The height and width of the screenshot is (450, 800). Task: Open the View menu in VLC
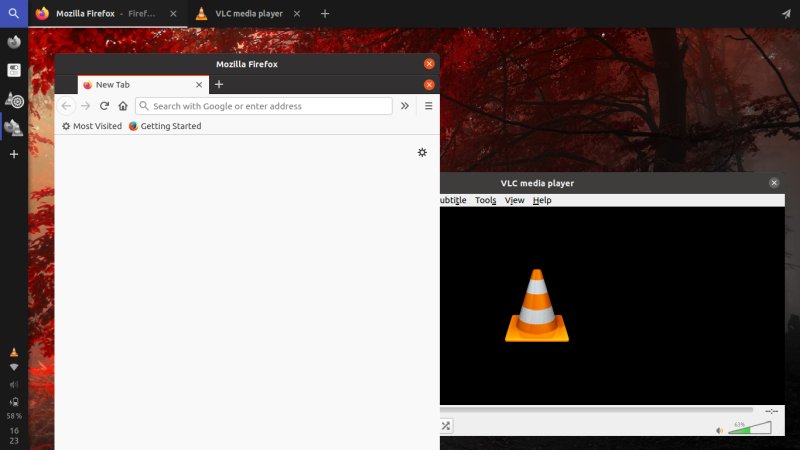tap(514, 200)
